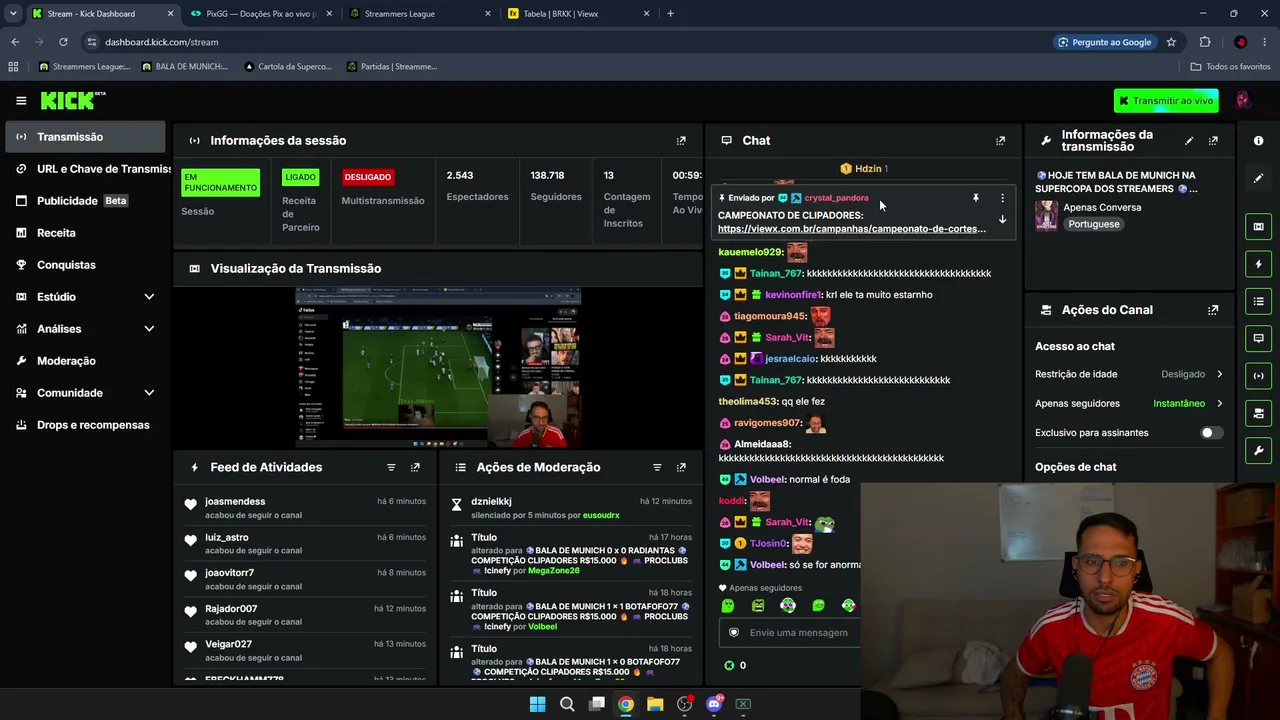
Task: Open the Conquistas sidebar item
Action: [85, 265]
